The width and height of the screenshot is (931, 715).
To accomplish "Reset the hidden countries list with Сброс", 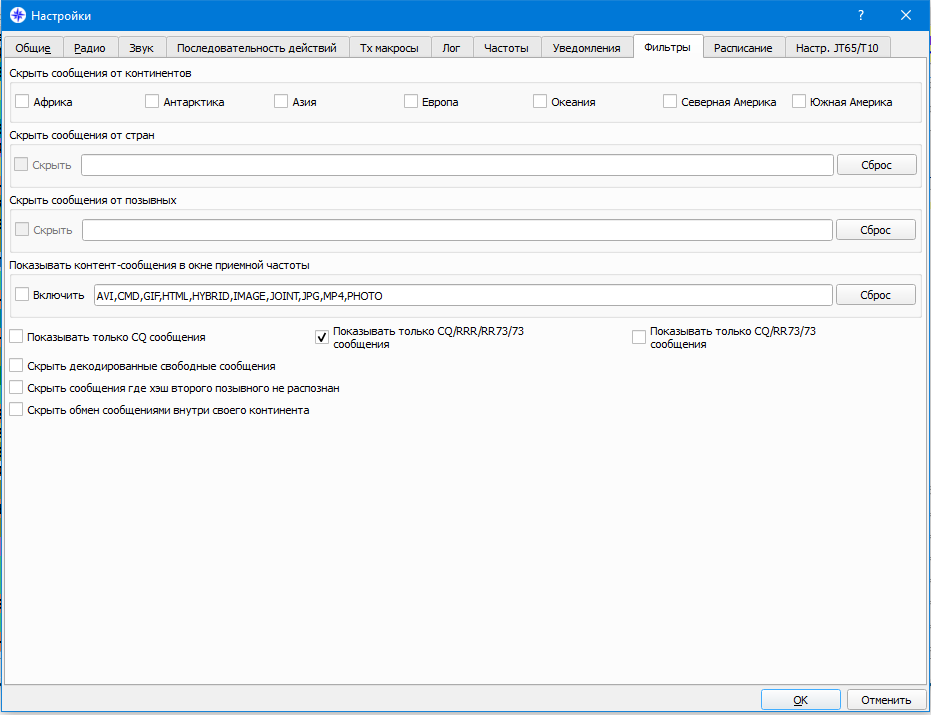I will pos(876,165).
